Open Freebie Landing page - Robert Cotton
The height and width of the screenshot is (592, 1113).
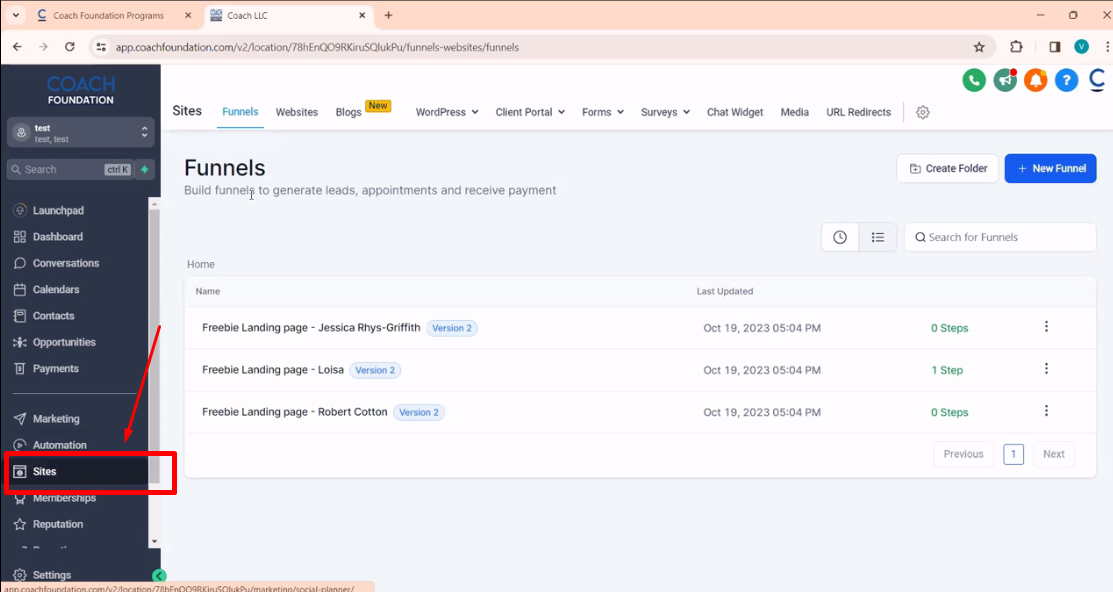tap(295, 412)
